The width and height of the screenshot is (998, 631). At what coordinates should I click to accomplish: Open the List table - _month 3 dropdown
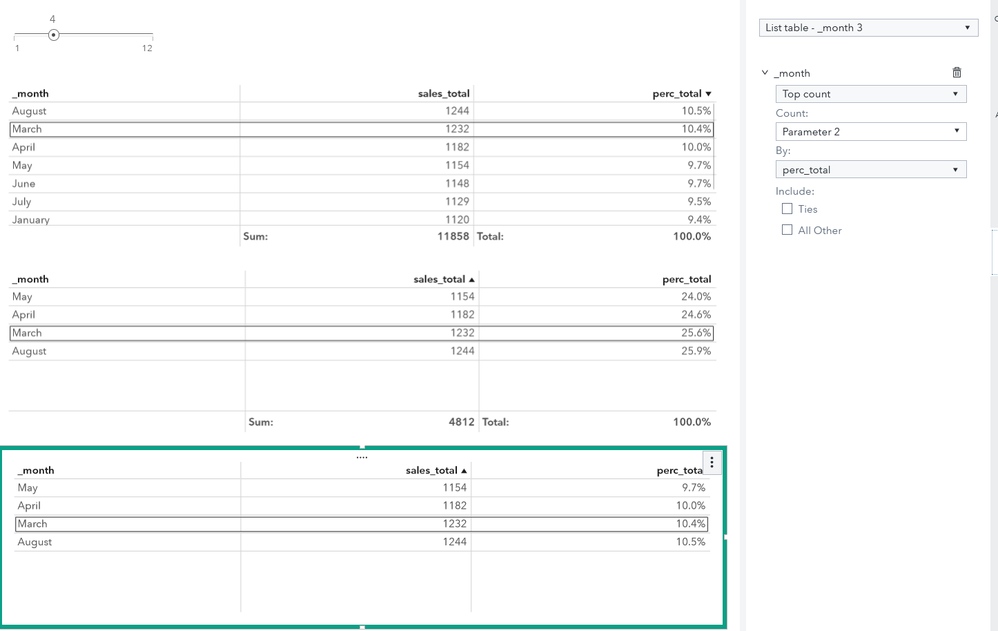[868, 27]
